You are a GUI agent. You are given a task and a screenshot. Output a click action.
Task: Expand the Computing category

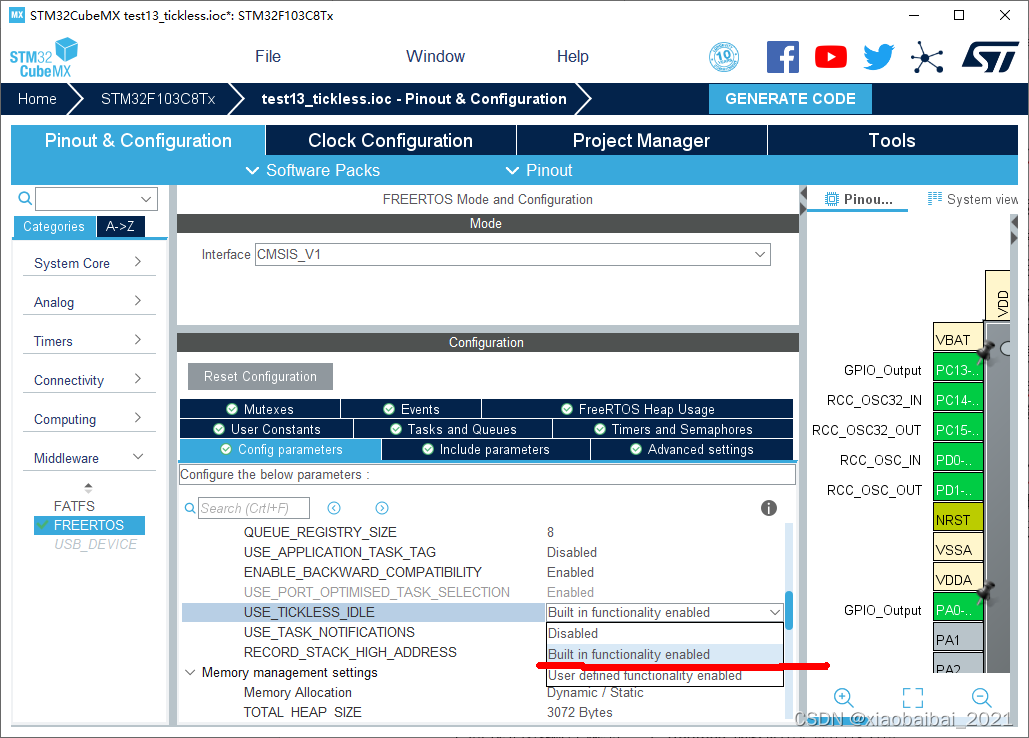[x=89, y=419]
